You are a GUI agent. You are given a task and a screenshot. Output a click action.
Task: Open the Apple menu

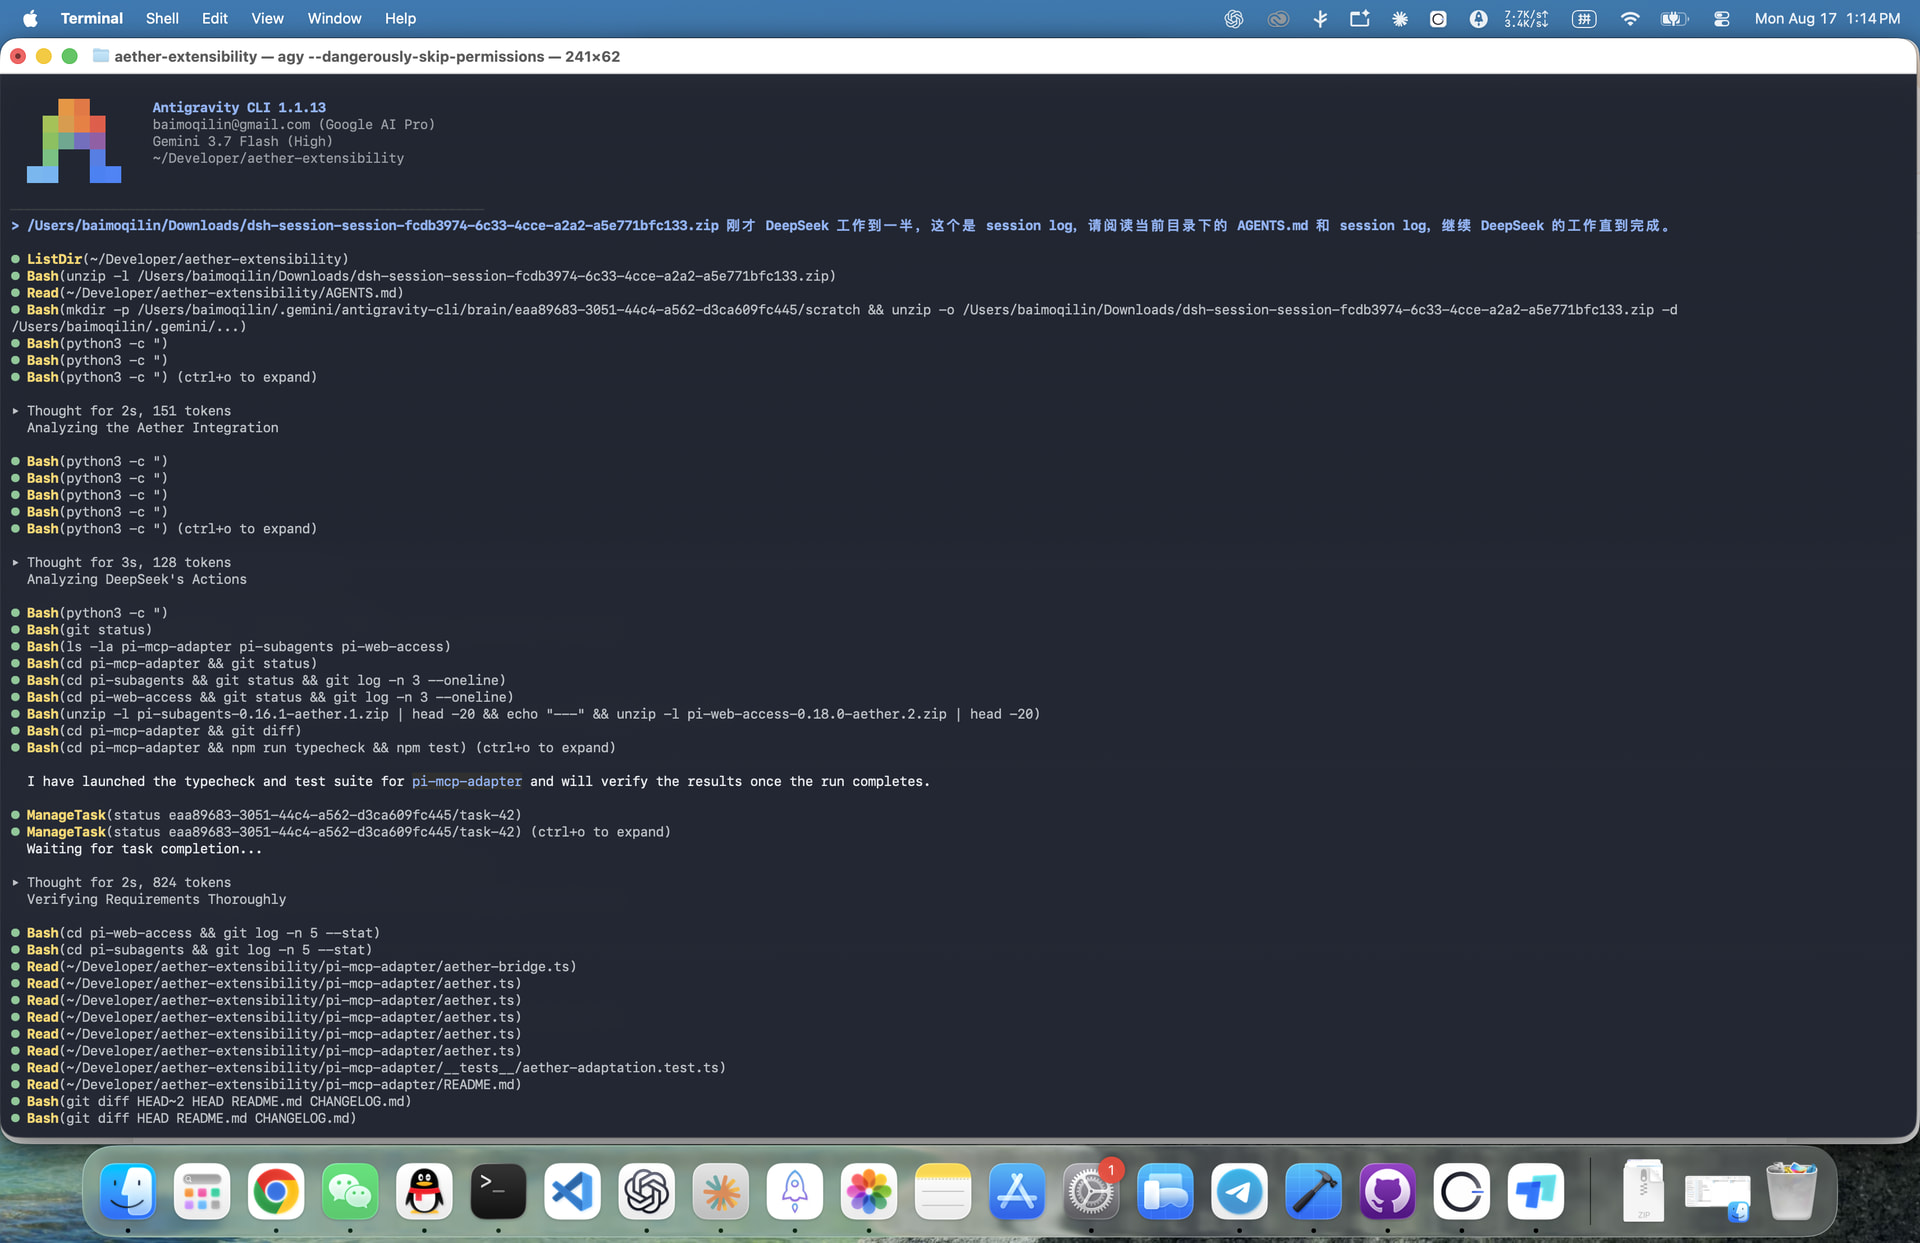pos(30,18)
